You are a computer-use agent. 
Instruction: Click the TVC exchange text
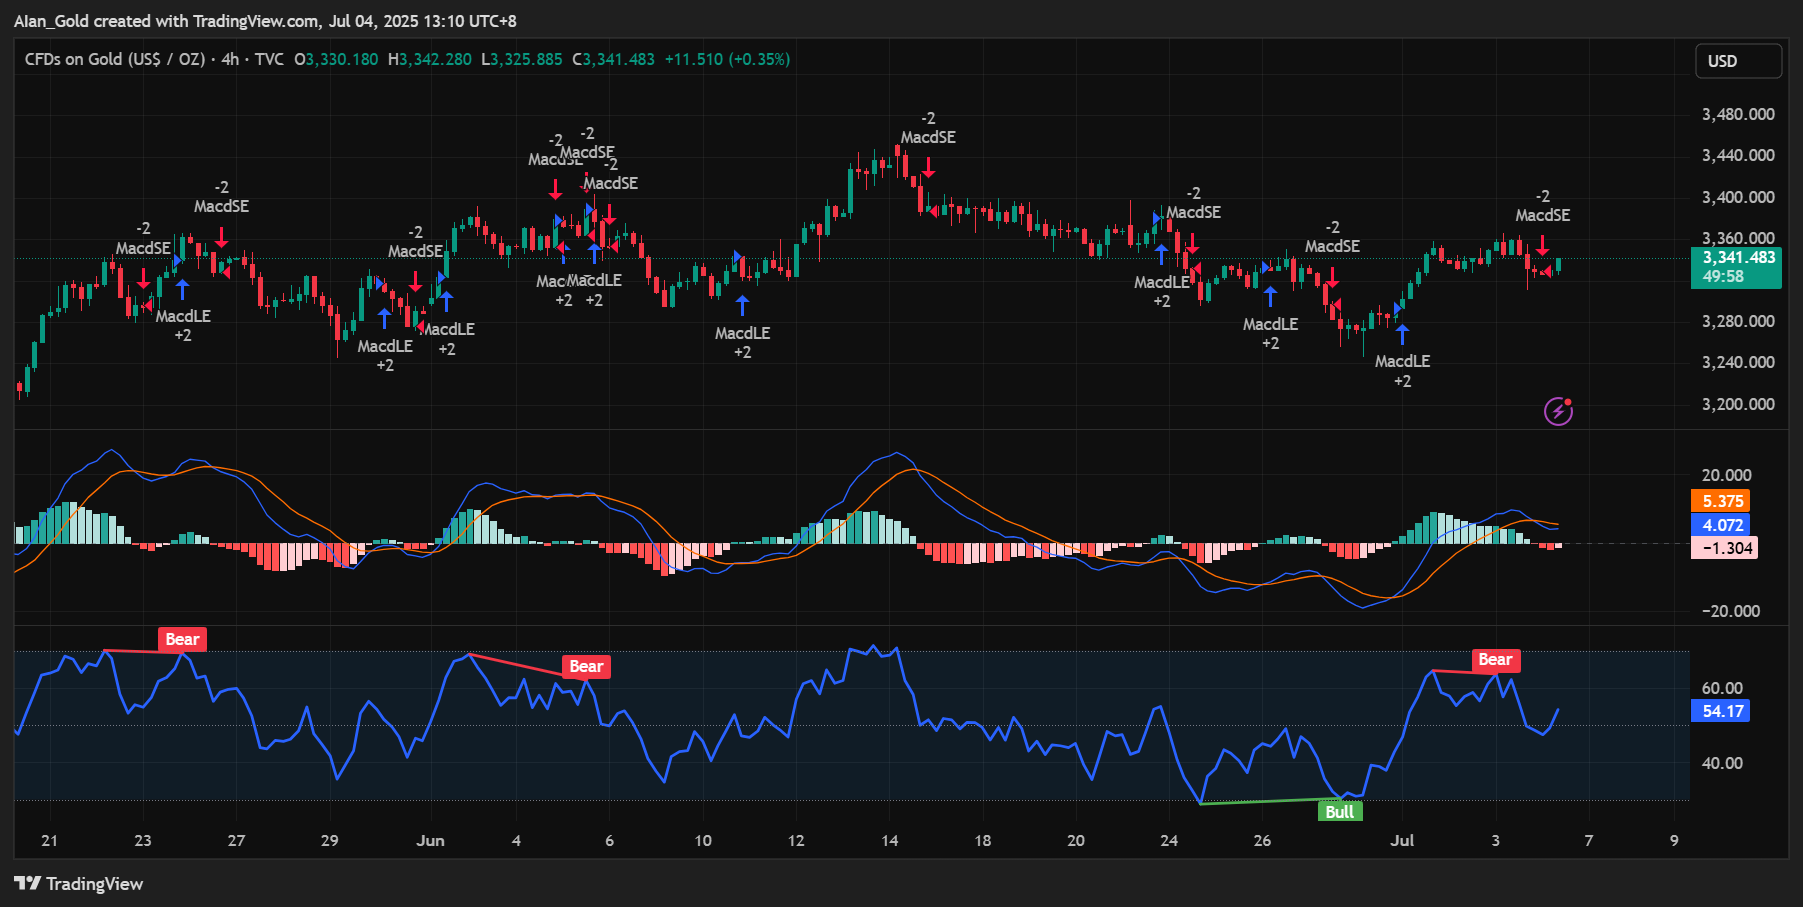269,59
